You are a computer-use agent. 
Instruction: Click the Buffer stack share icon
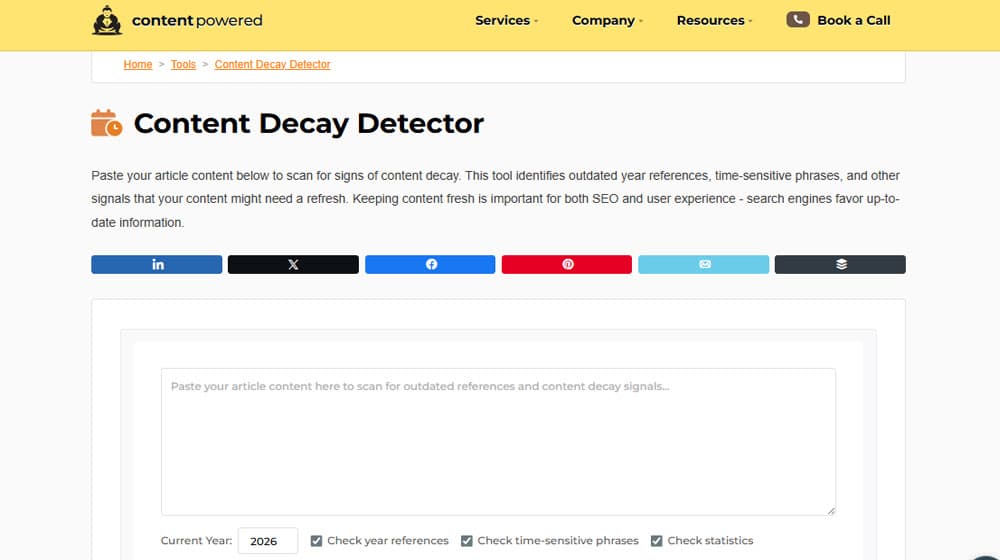[840, 264]
